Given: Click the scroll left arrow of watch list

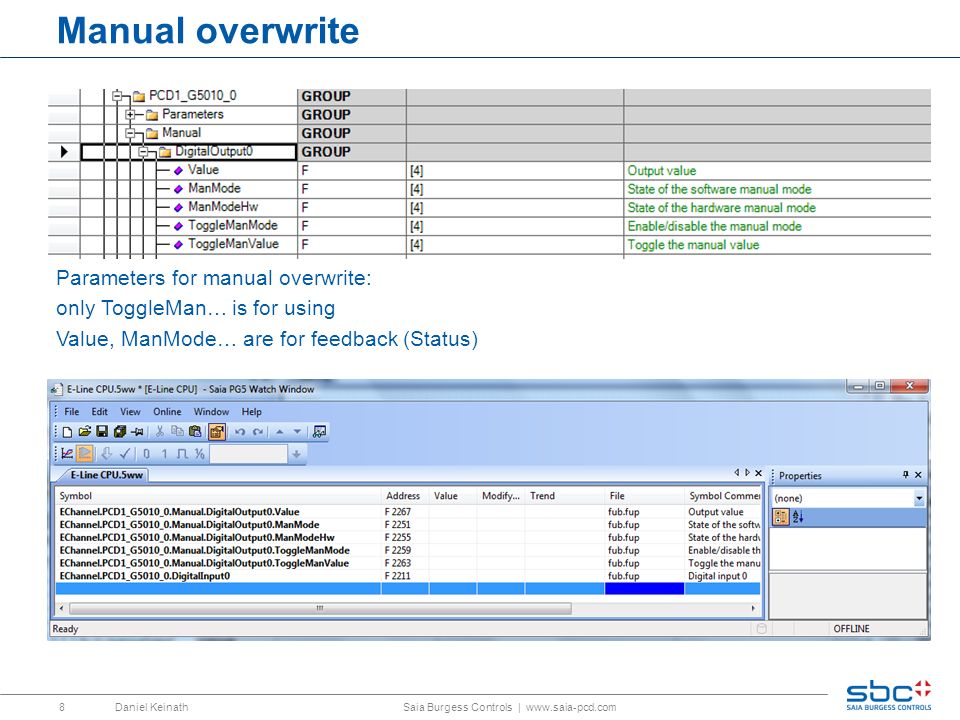Looking at the screenshot, I should [61, 609].
